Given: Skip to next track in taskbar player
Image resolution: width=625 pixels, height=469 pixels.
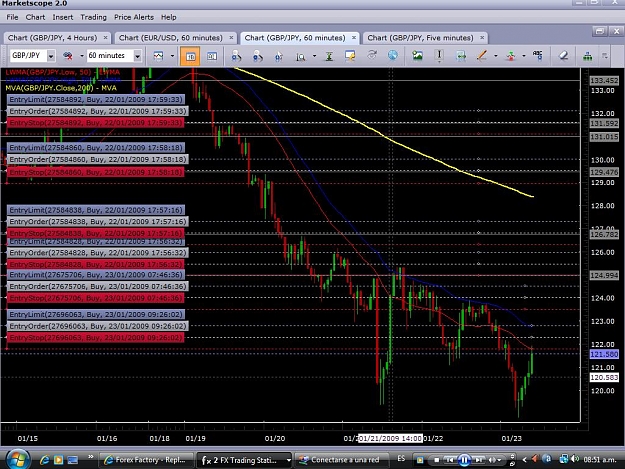Looking at the screenshot, I should coord(479,460).
